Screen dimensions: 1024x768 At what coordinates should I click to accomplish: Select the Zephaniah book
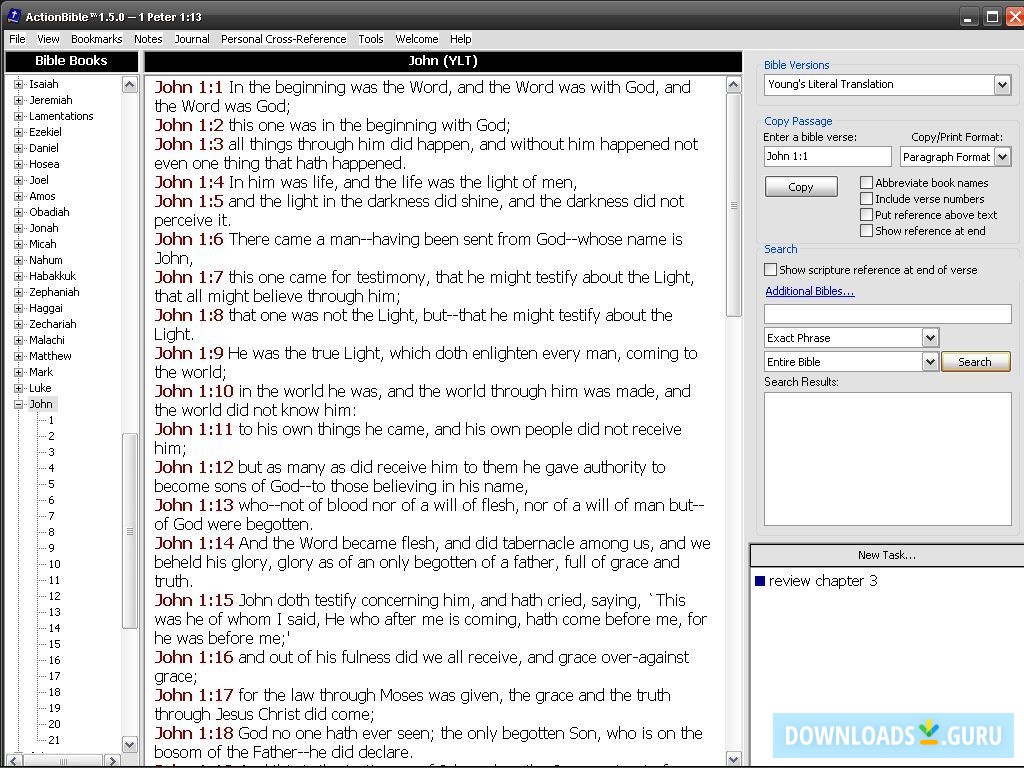click(54, 292)
